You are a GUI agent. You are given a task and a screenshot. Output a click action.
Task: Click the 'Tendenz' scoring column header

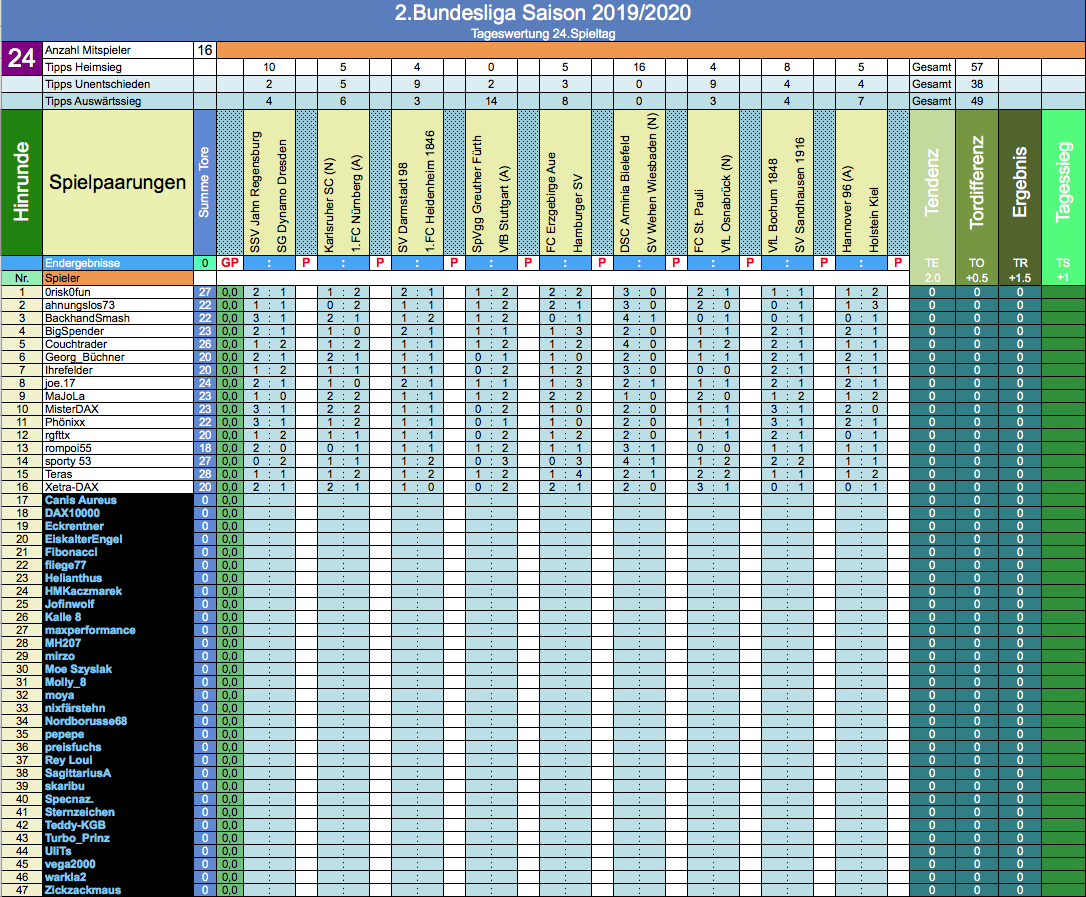[x=932, y=182]
